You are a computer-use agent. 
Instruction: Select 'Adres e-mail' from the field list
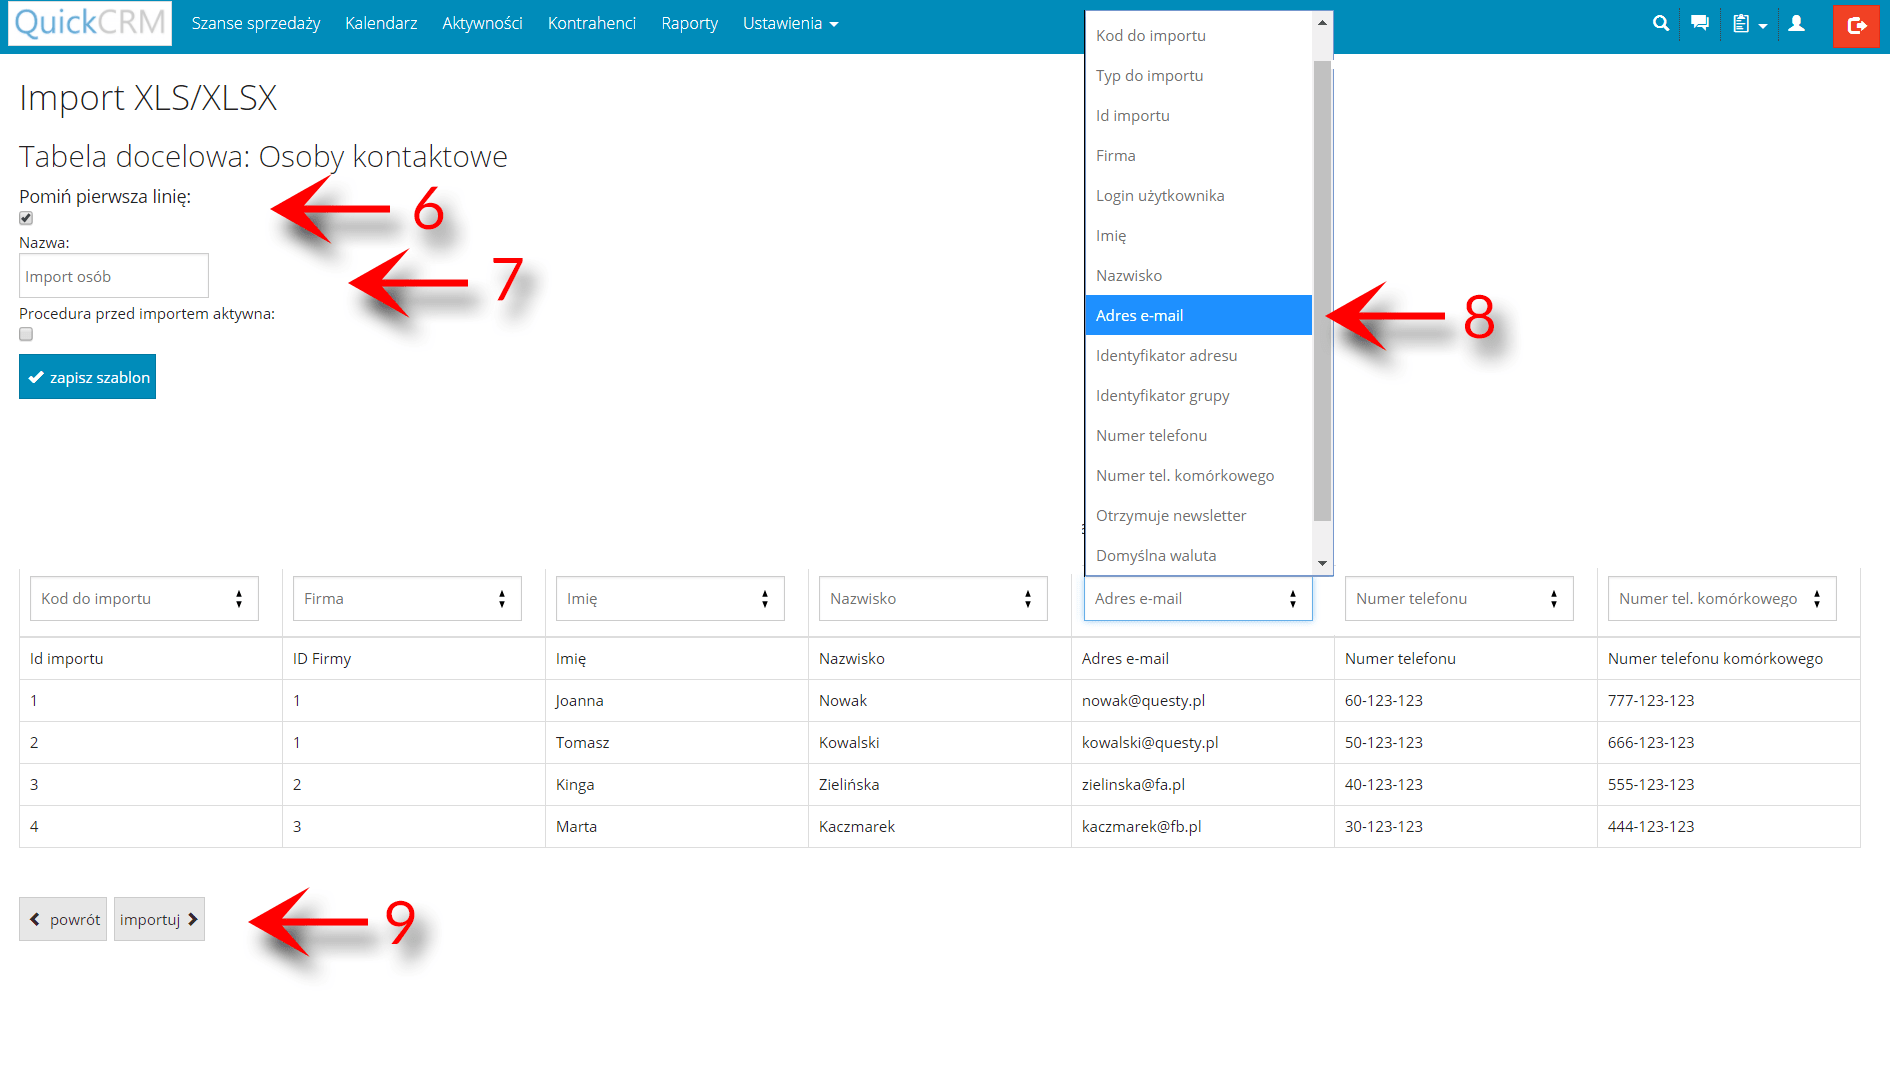click(1198, 314)
